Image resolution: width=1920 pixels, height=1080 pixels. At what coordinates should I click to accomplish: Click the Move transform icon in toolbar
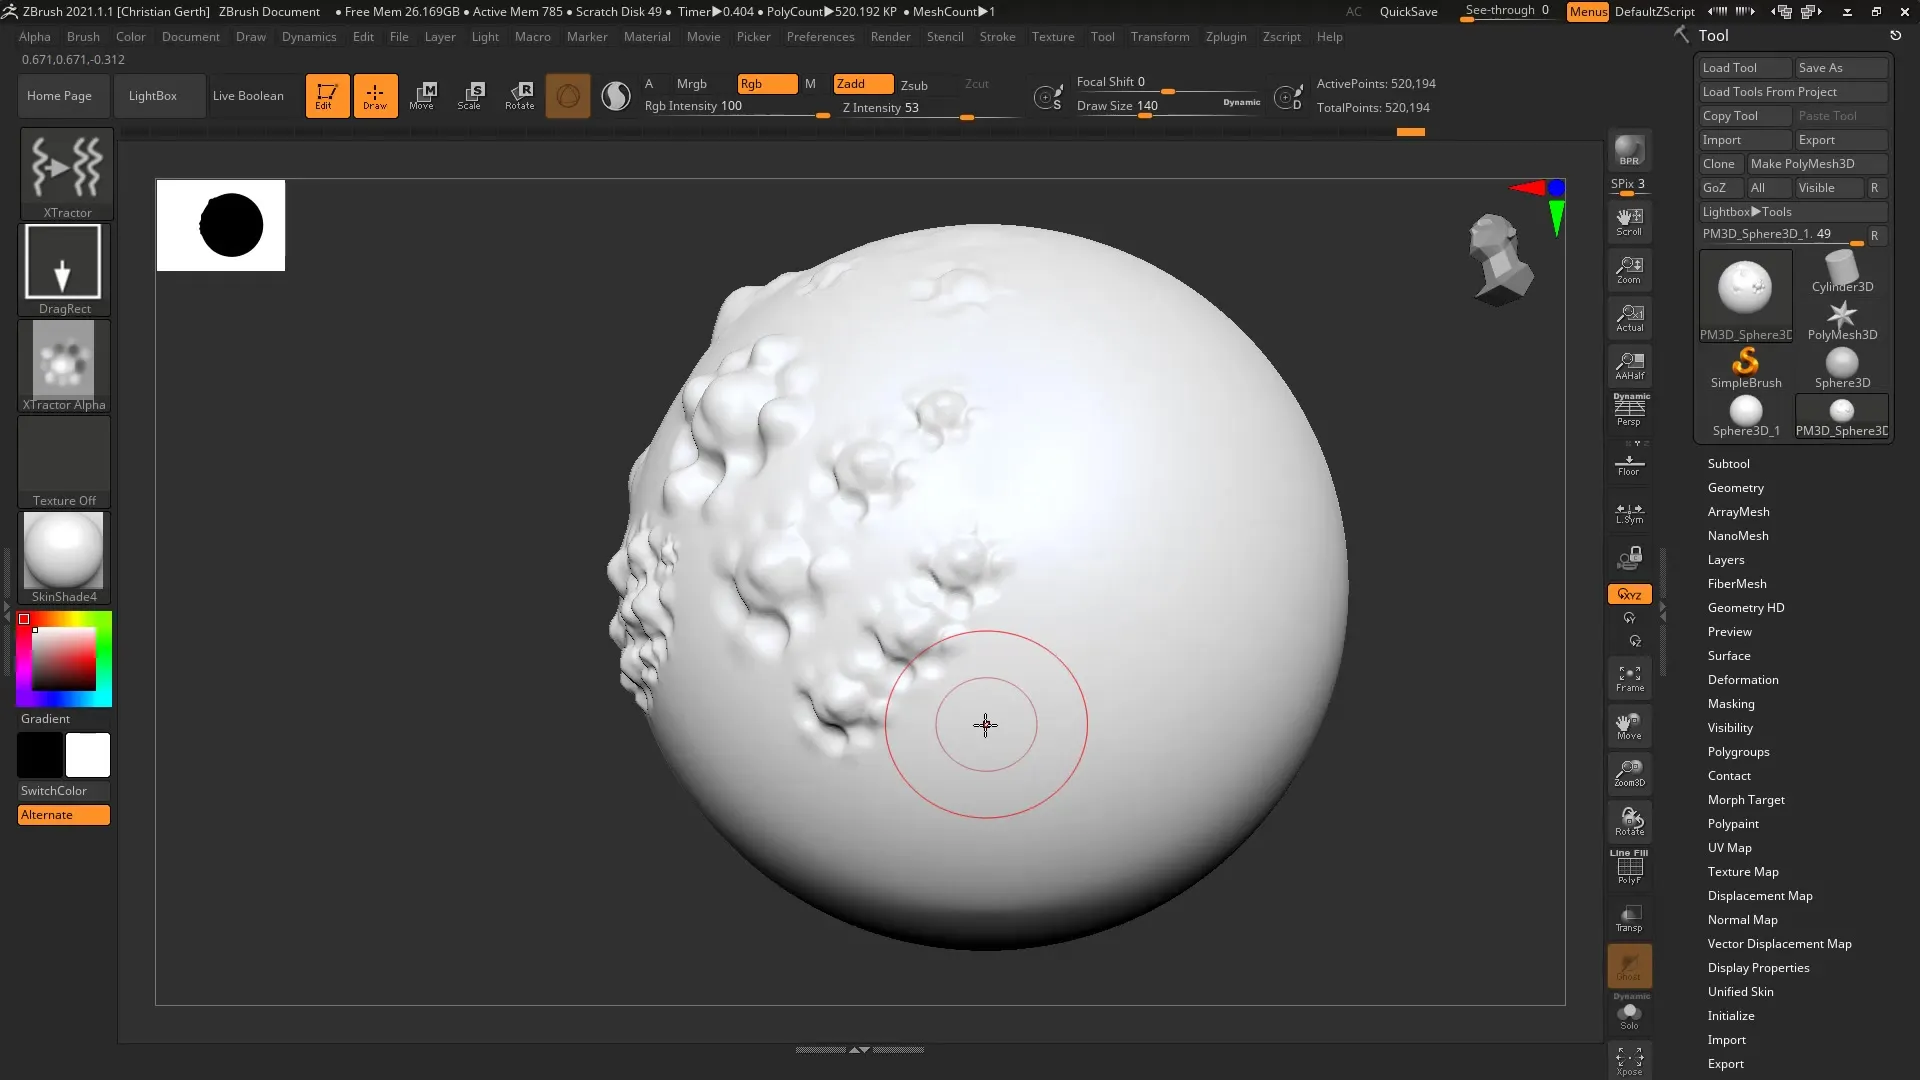pyautogui.click(x=422, y=96)
